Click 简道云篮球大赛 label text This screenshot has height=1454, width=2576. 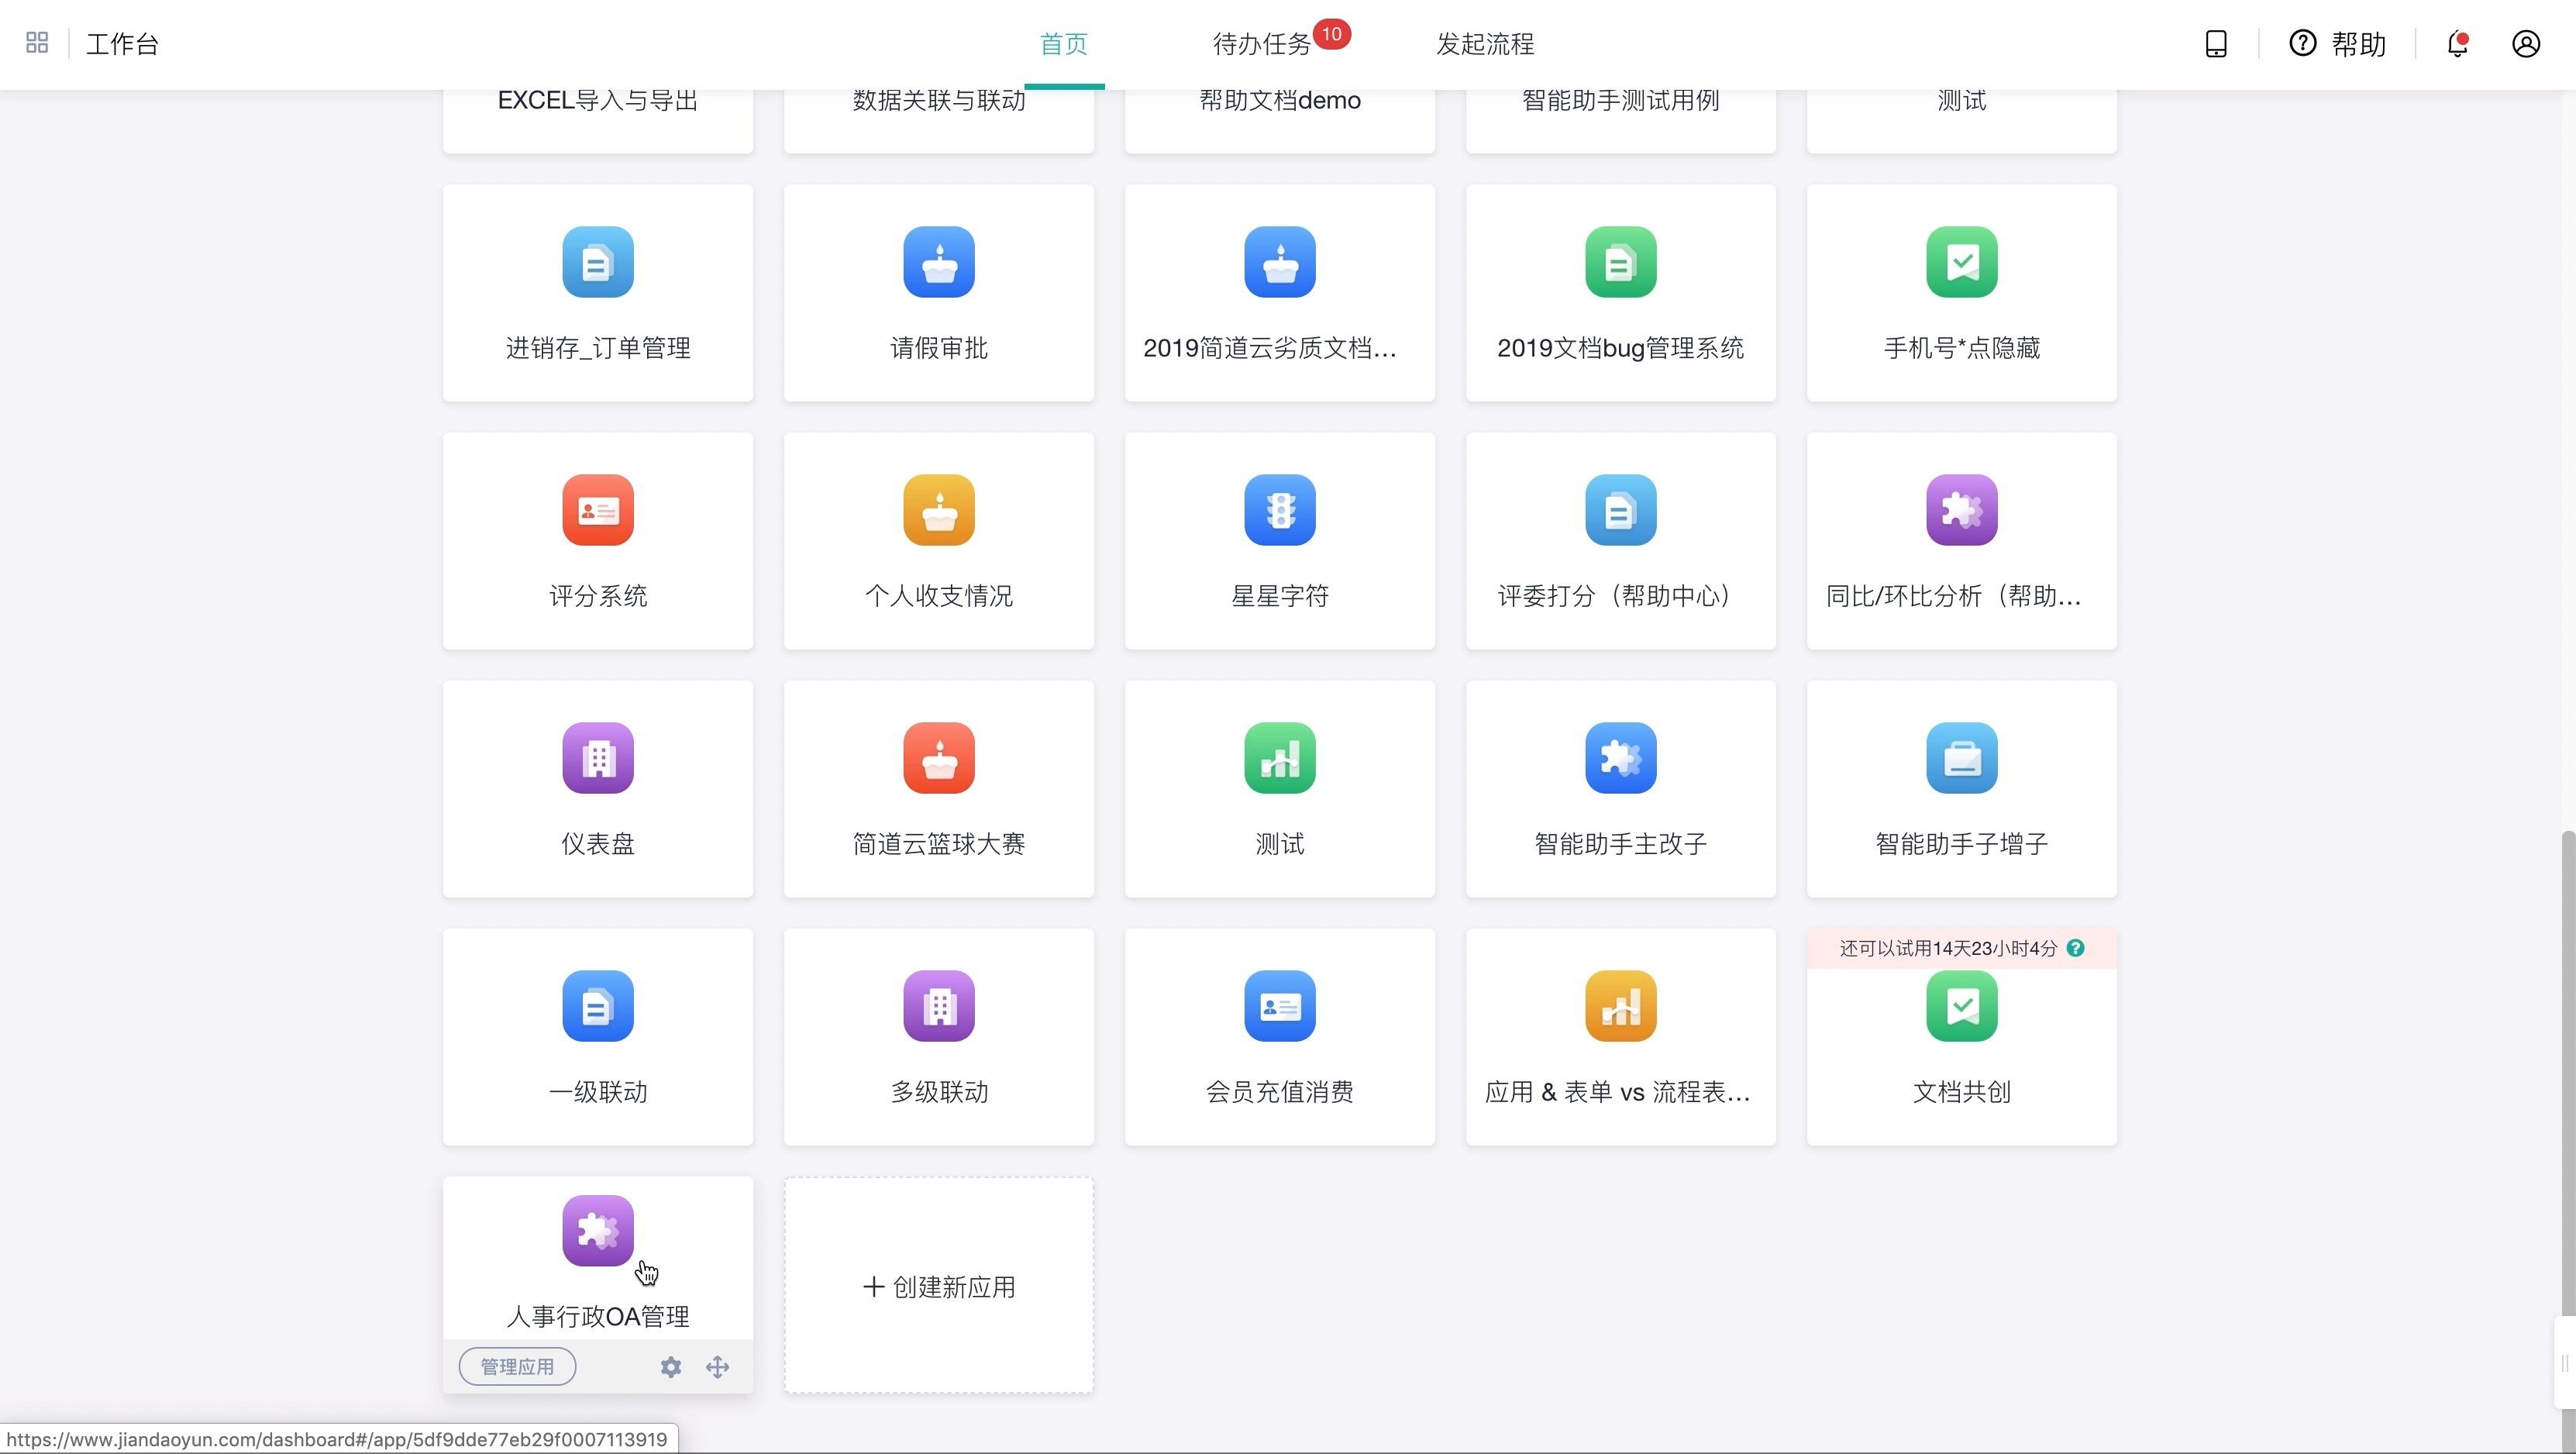(x=939, y=844)
